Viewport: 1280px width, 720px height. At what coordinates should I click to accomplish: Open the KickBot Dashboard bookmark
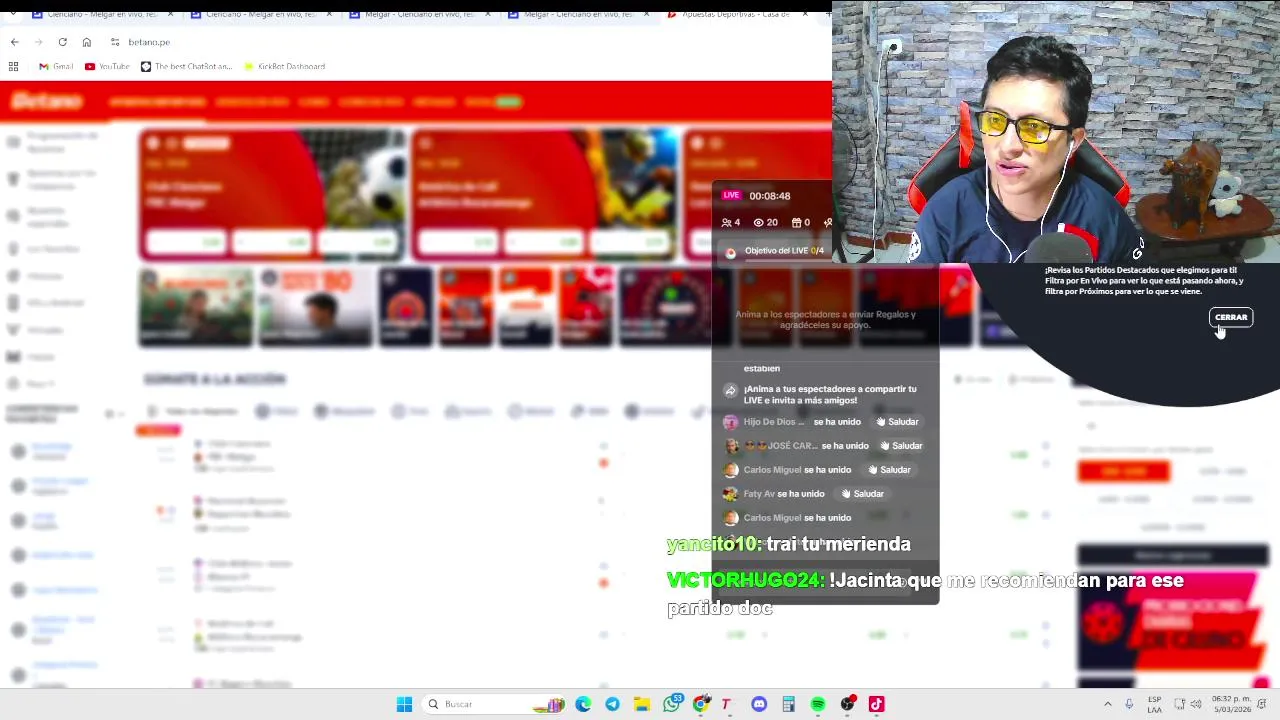coord(284,66)
